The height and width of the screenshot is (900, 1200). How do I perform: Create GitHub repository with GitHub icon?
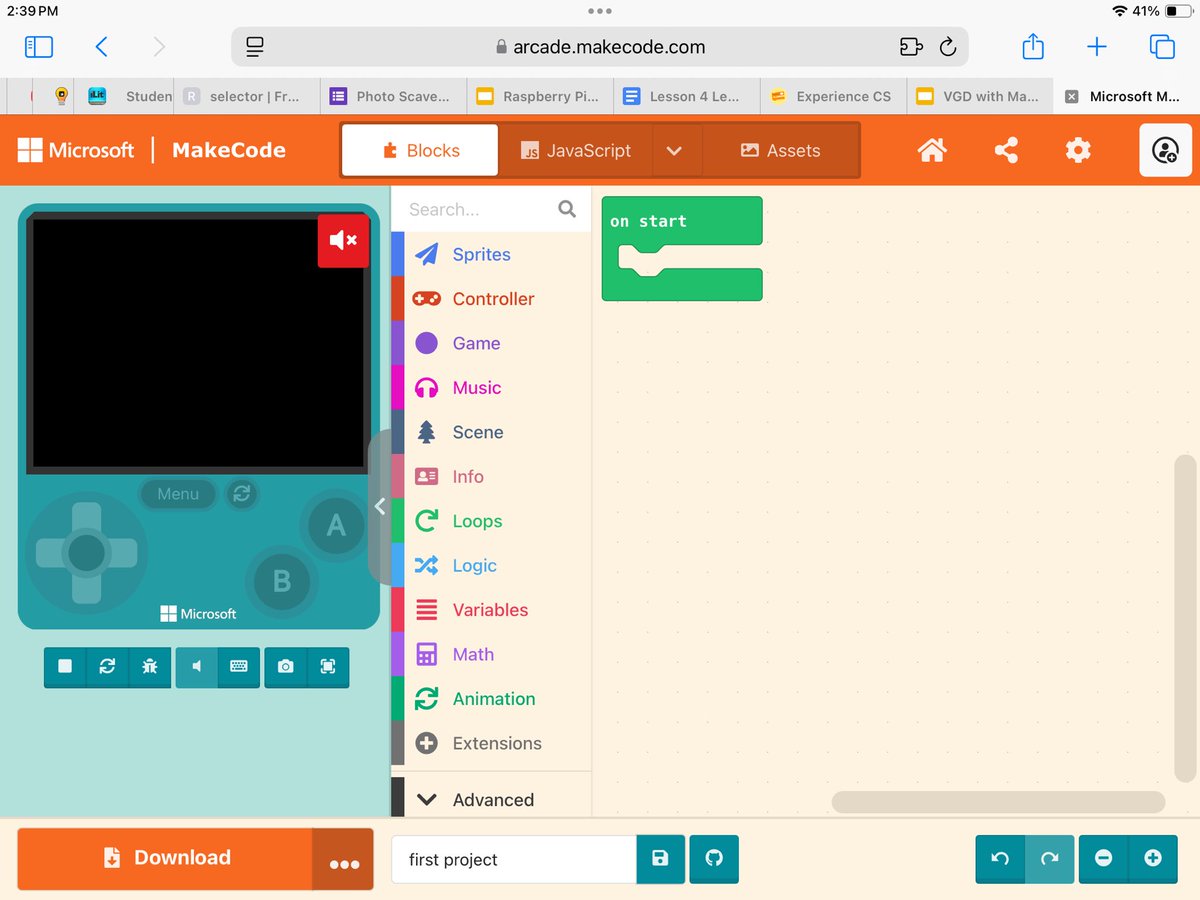coord(714,859)
